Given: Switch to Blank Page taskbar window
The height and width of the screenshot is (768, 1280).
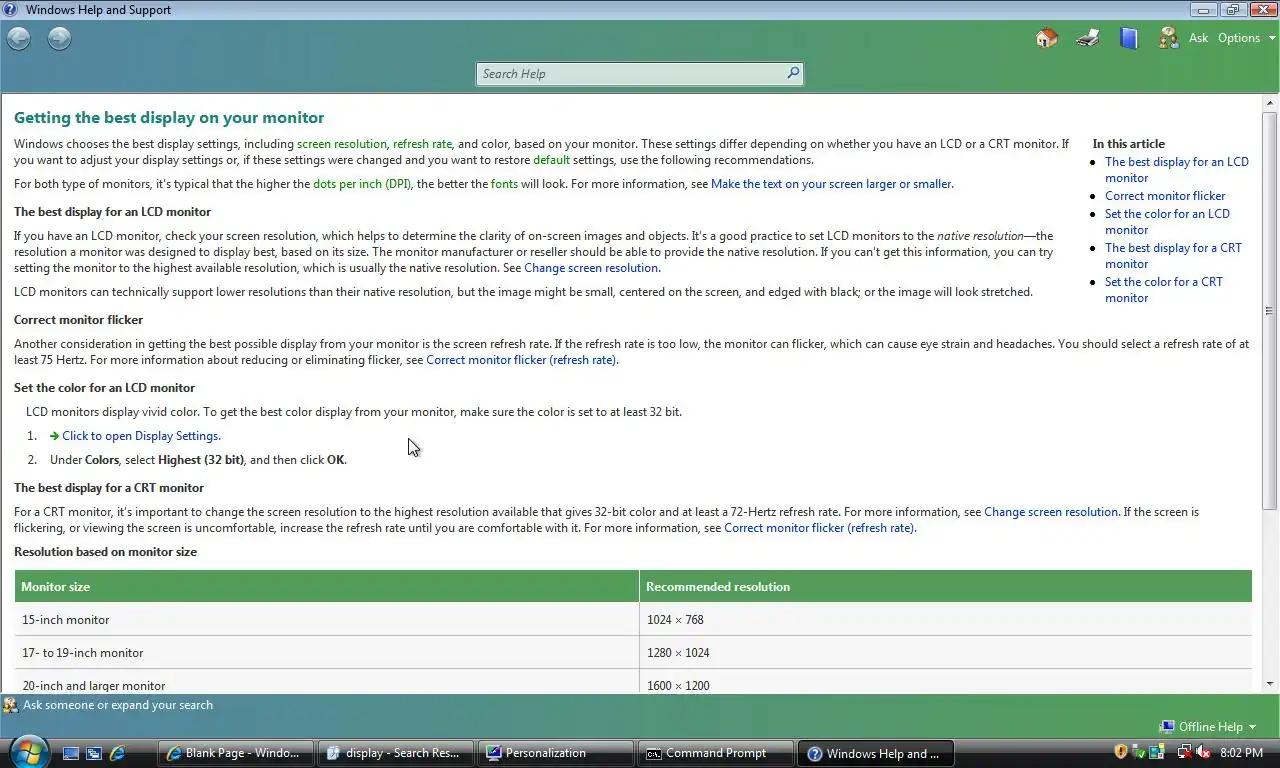Looking at the screenshot, I should pos(236,753).
